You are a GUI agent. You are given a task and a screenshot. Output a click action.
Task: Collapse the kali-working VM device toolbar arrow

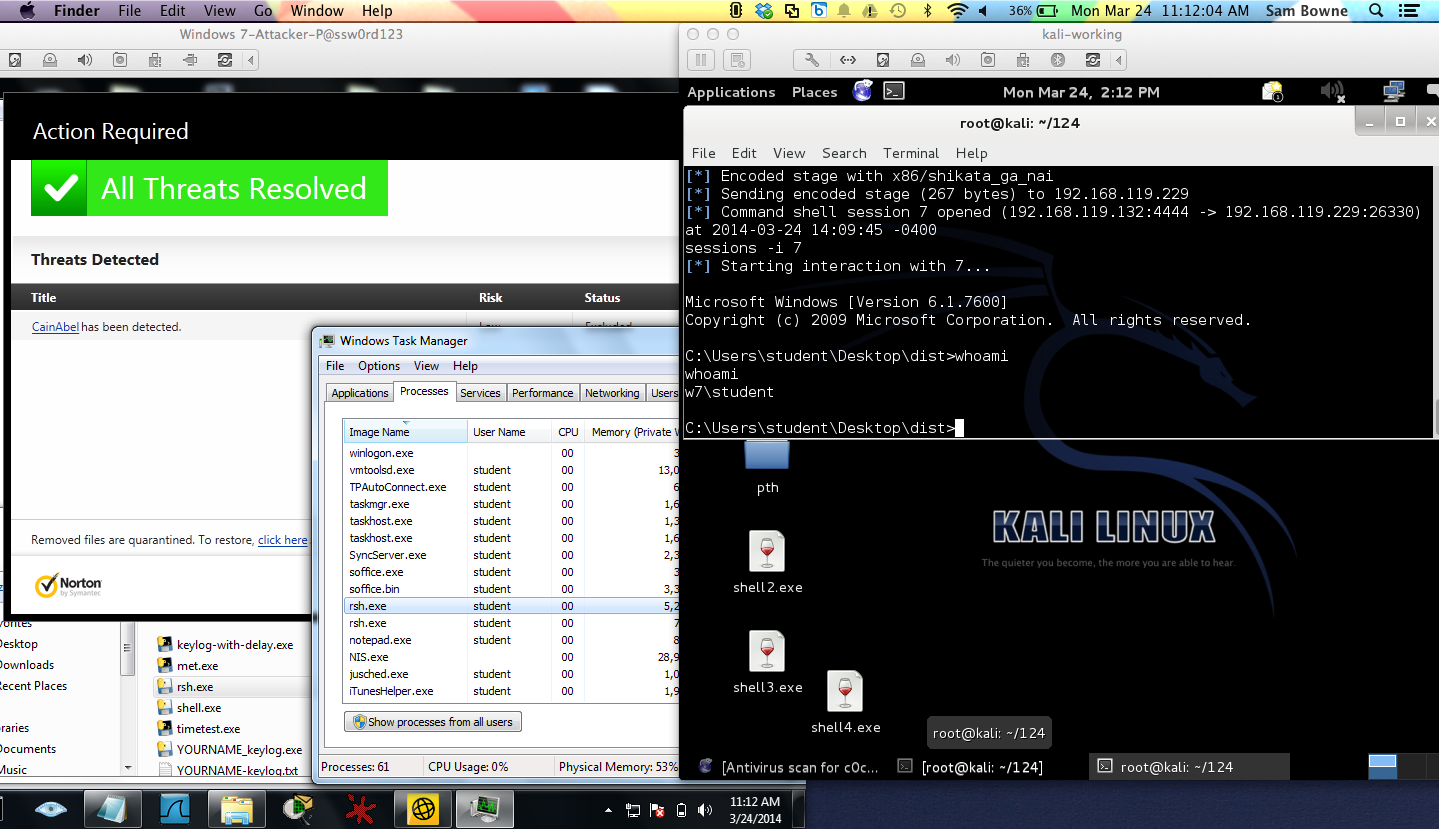tap(1119, 60)
